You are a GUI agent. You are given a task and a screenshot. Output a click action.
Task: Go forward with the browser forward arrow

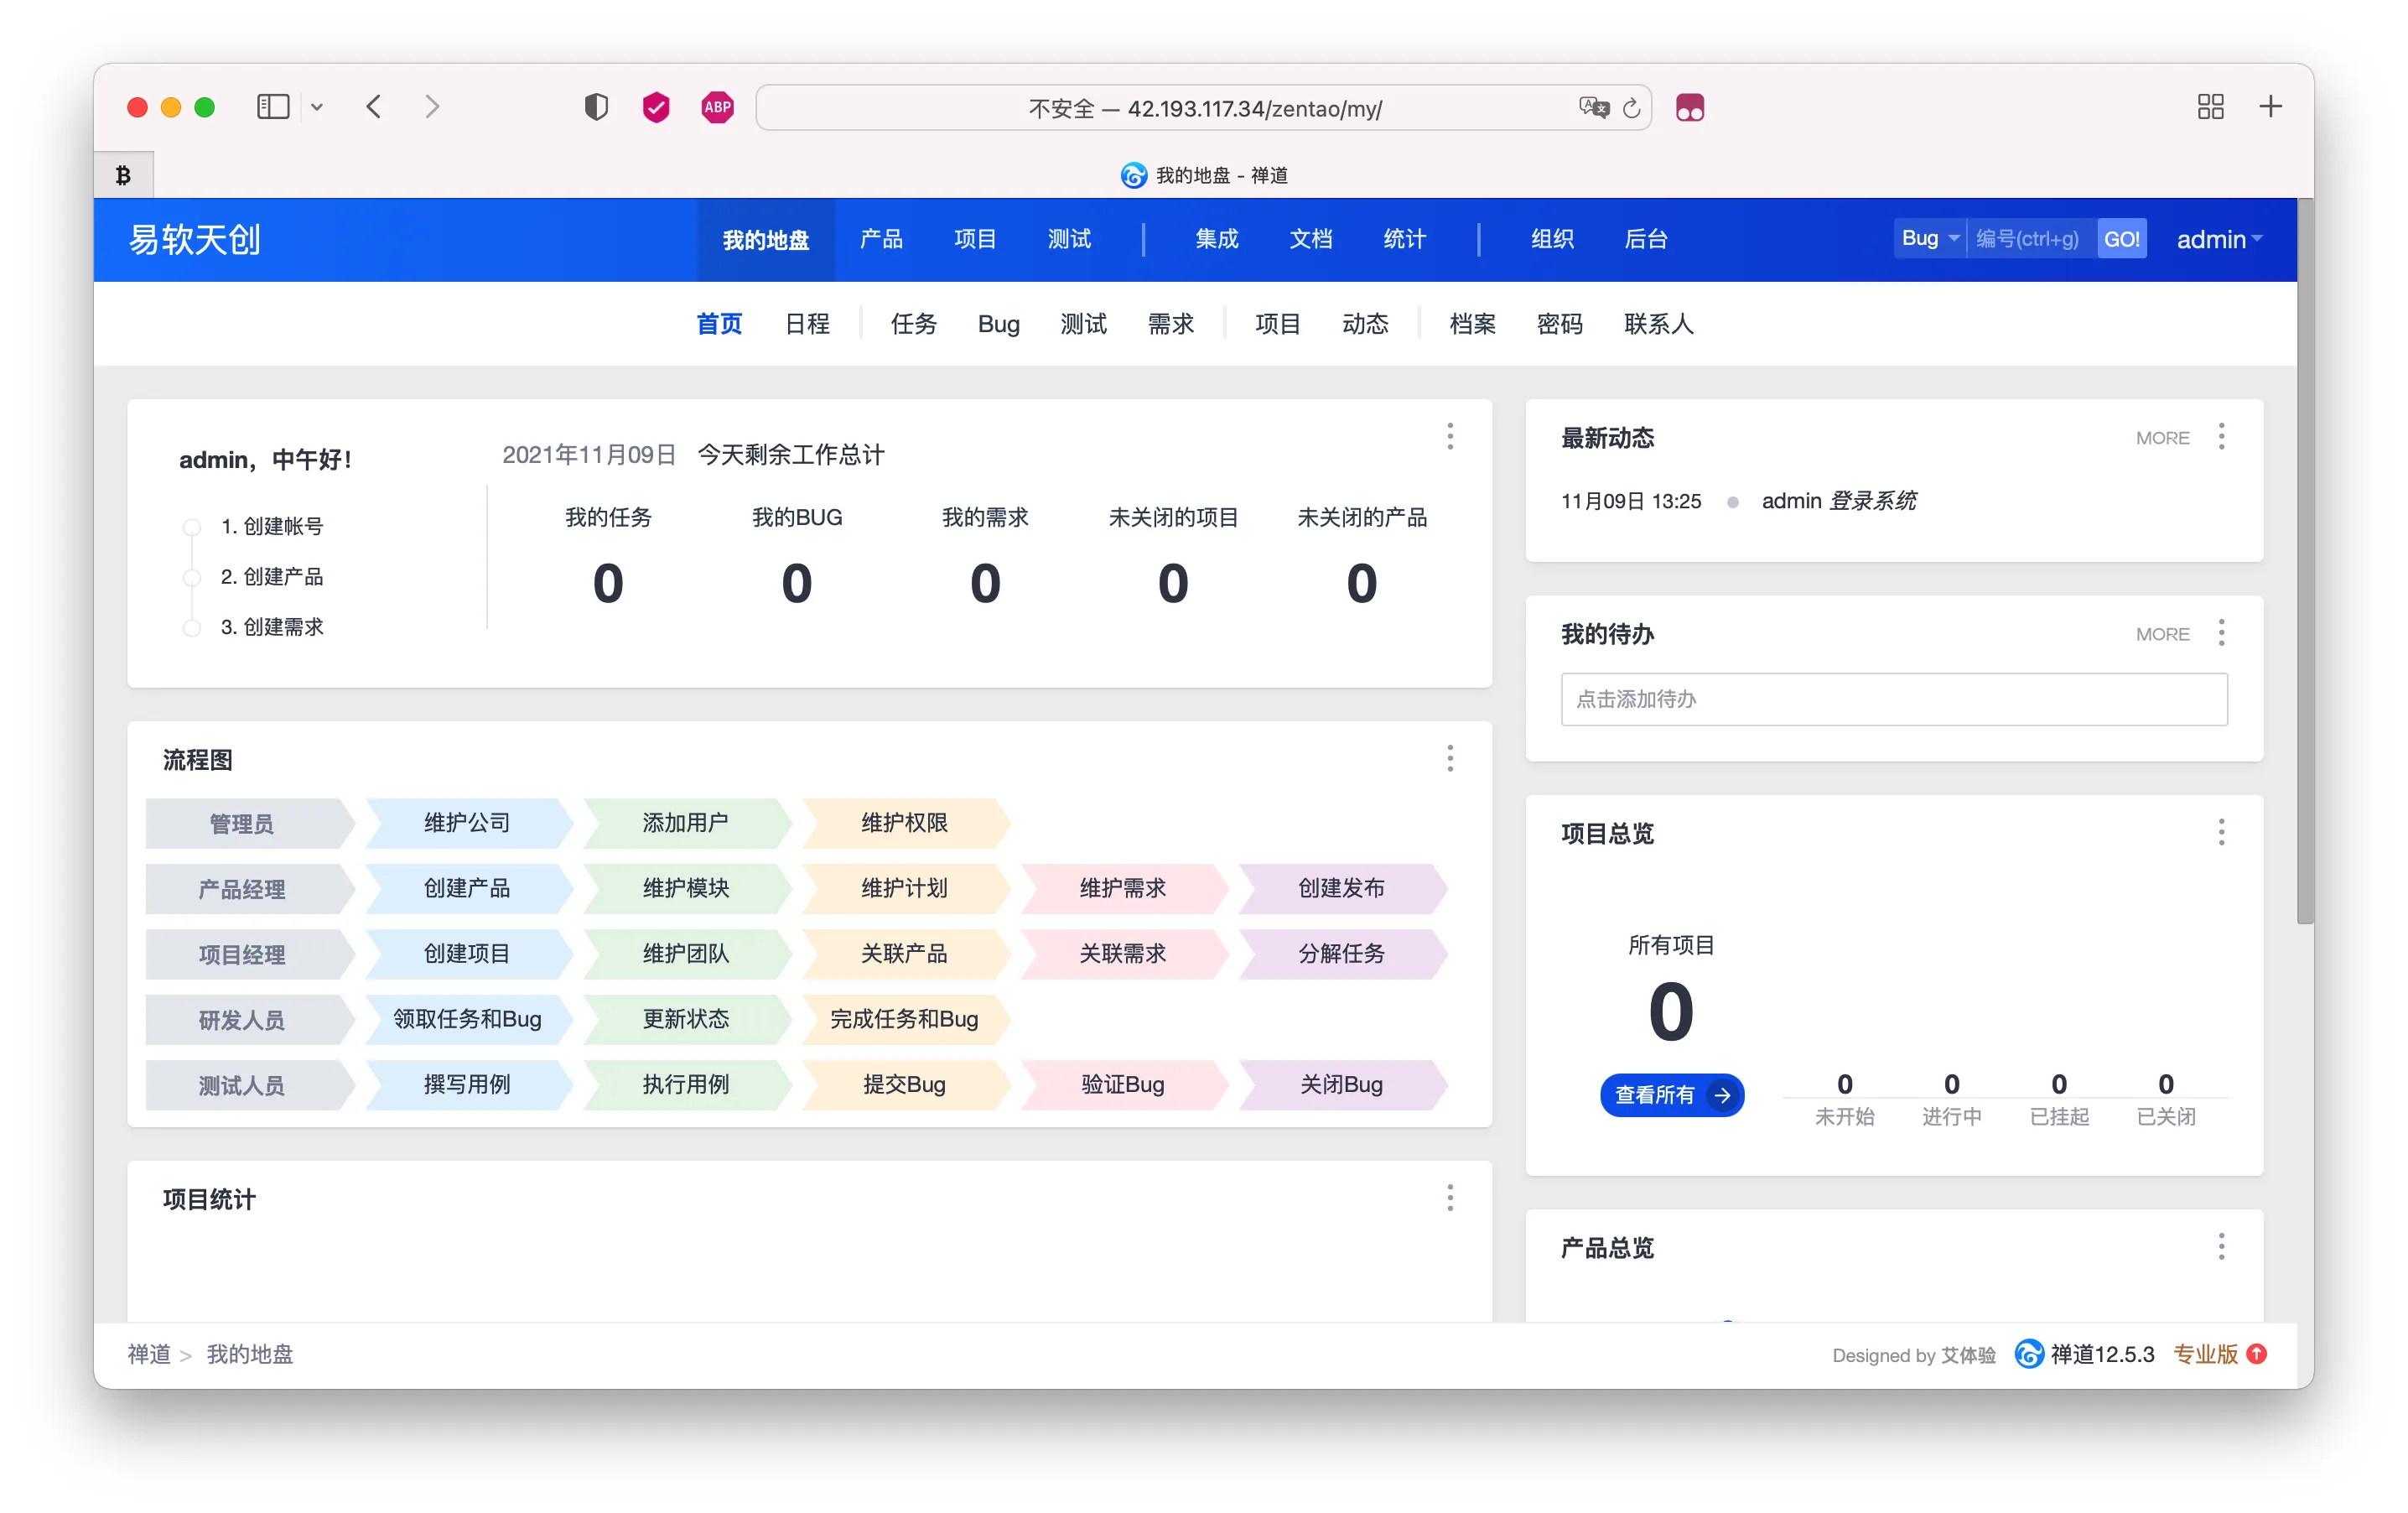coord(432,107)
